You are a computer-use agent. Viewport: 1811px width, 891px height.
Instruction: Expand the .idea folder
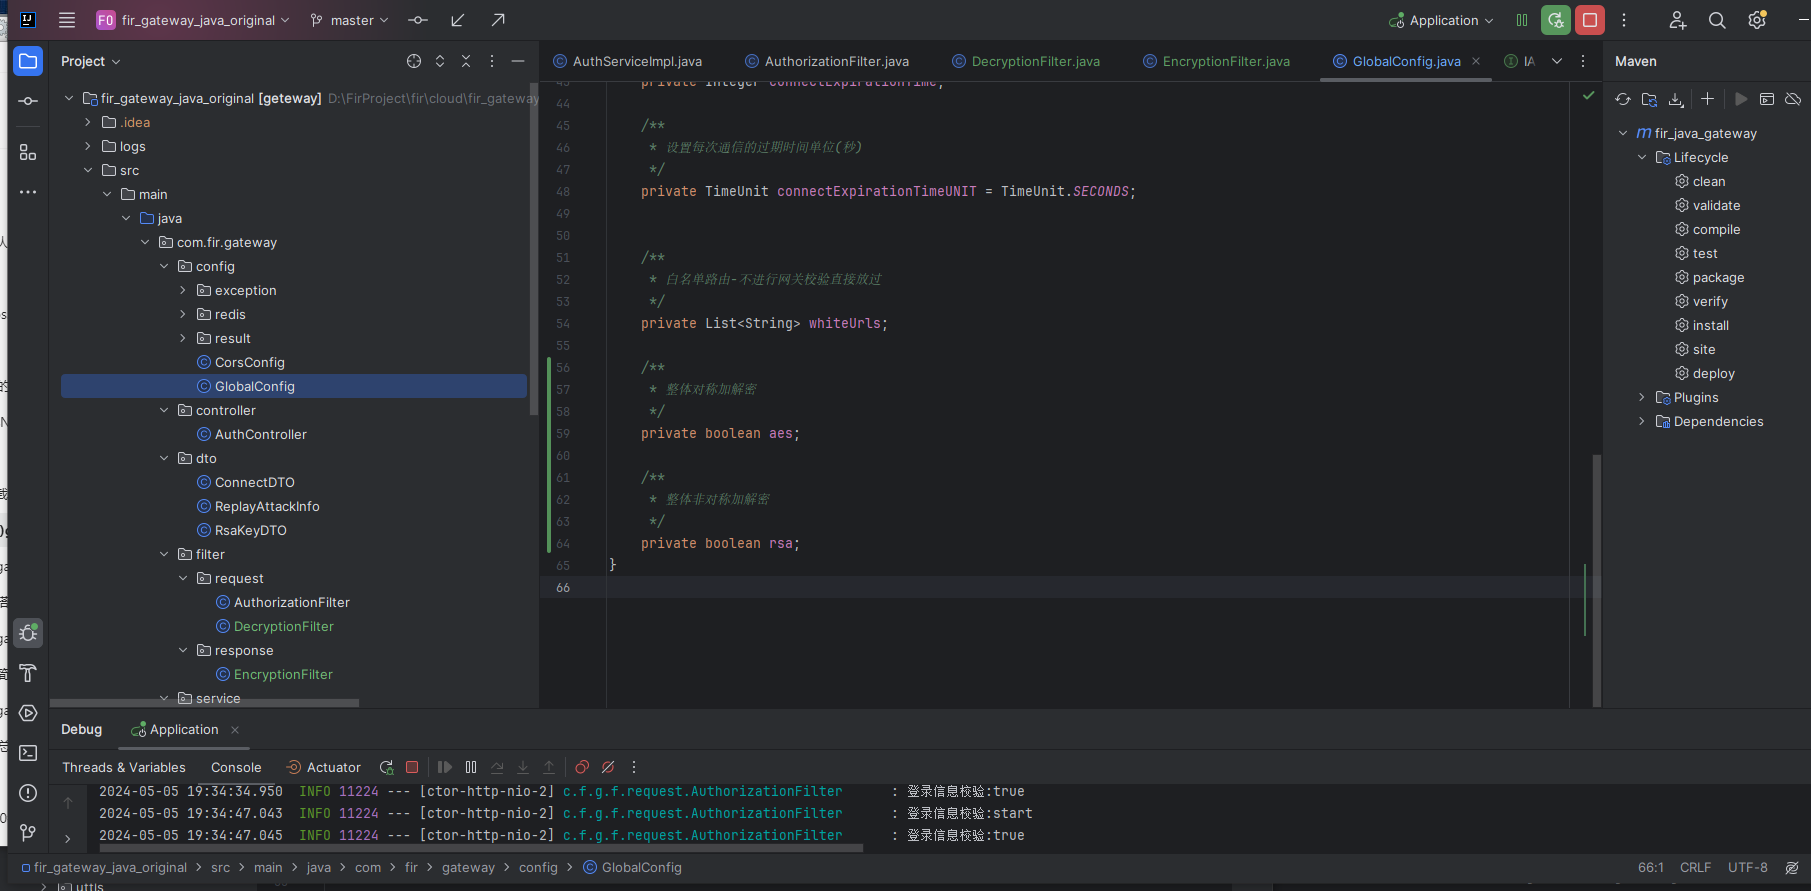[88, 122]
